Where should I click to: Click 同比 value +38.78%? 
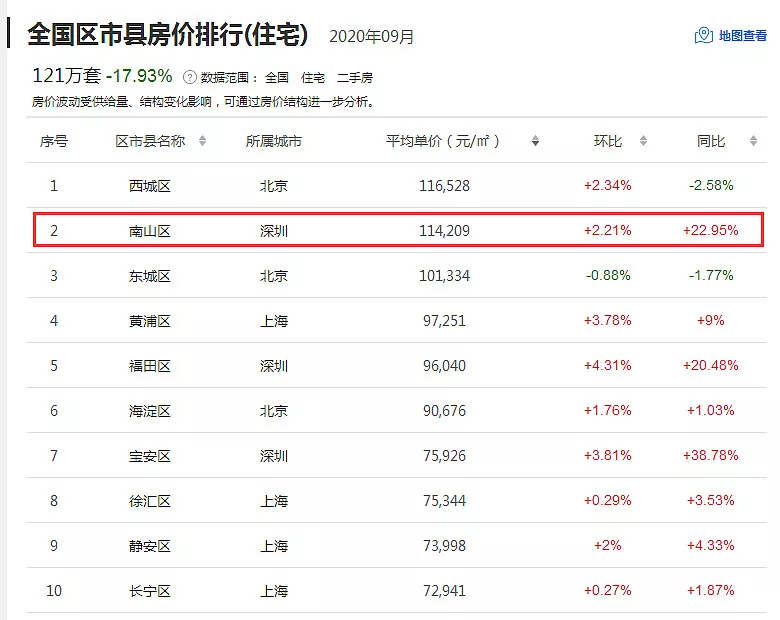click(x=710, y=455)
